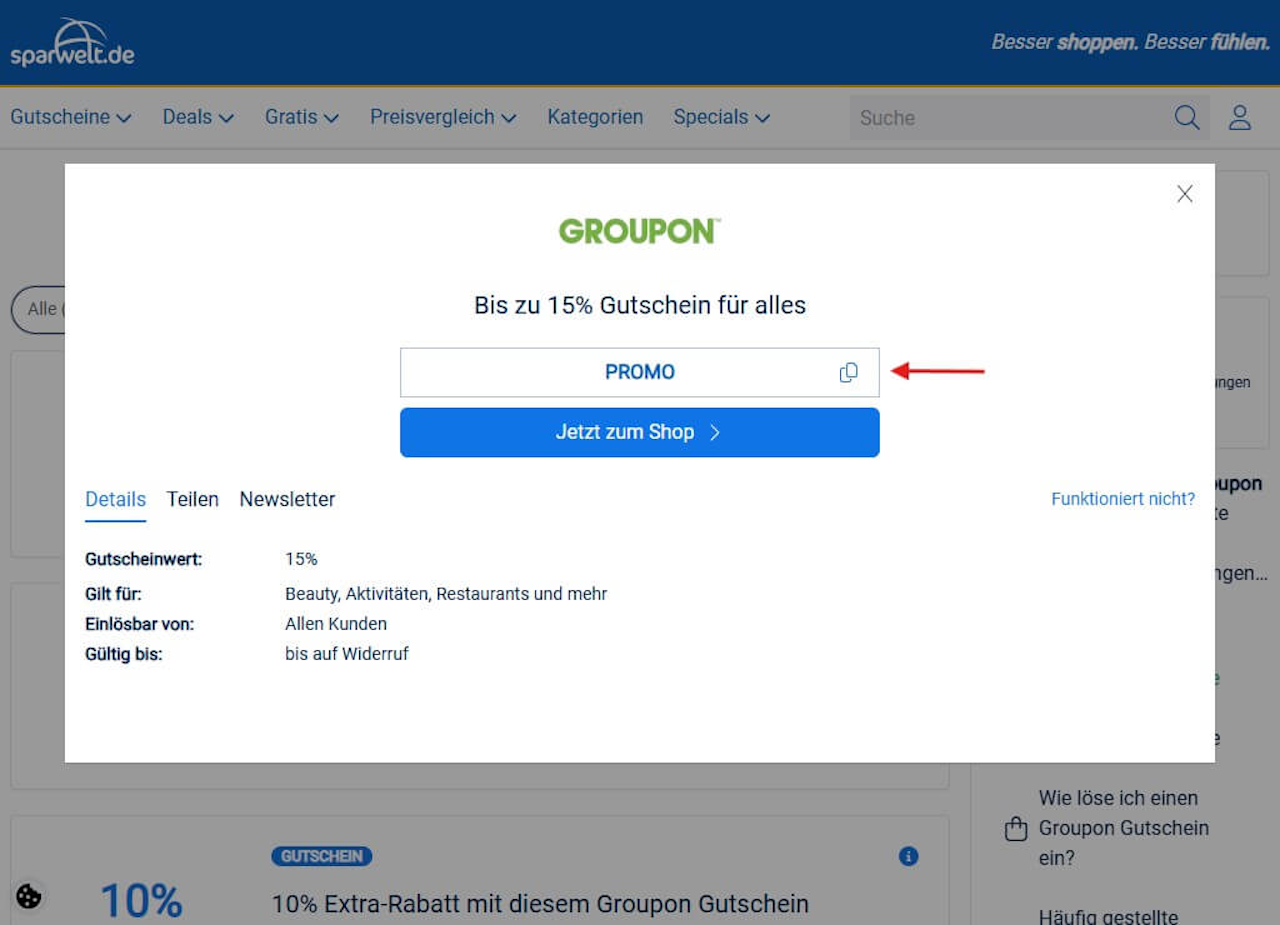Viewport: 1280px width, 925px height.
Task: Open Wie löse ich einen Groupon Gutschein ein
Action: click(1124, 828)
